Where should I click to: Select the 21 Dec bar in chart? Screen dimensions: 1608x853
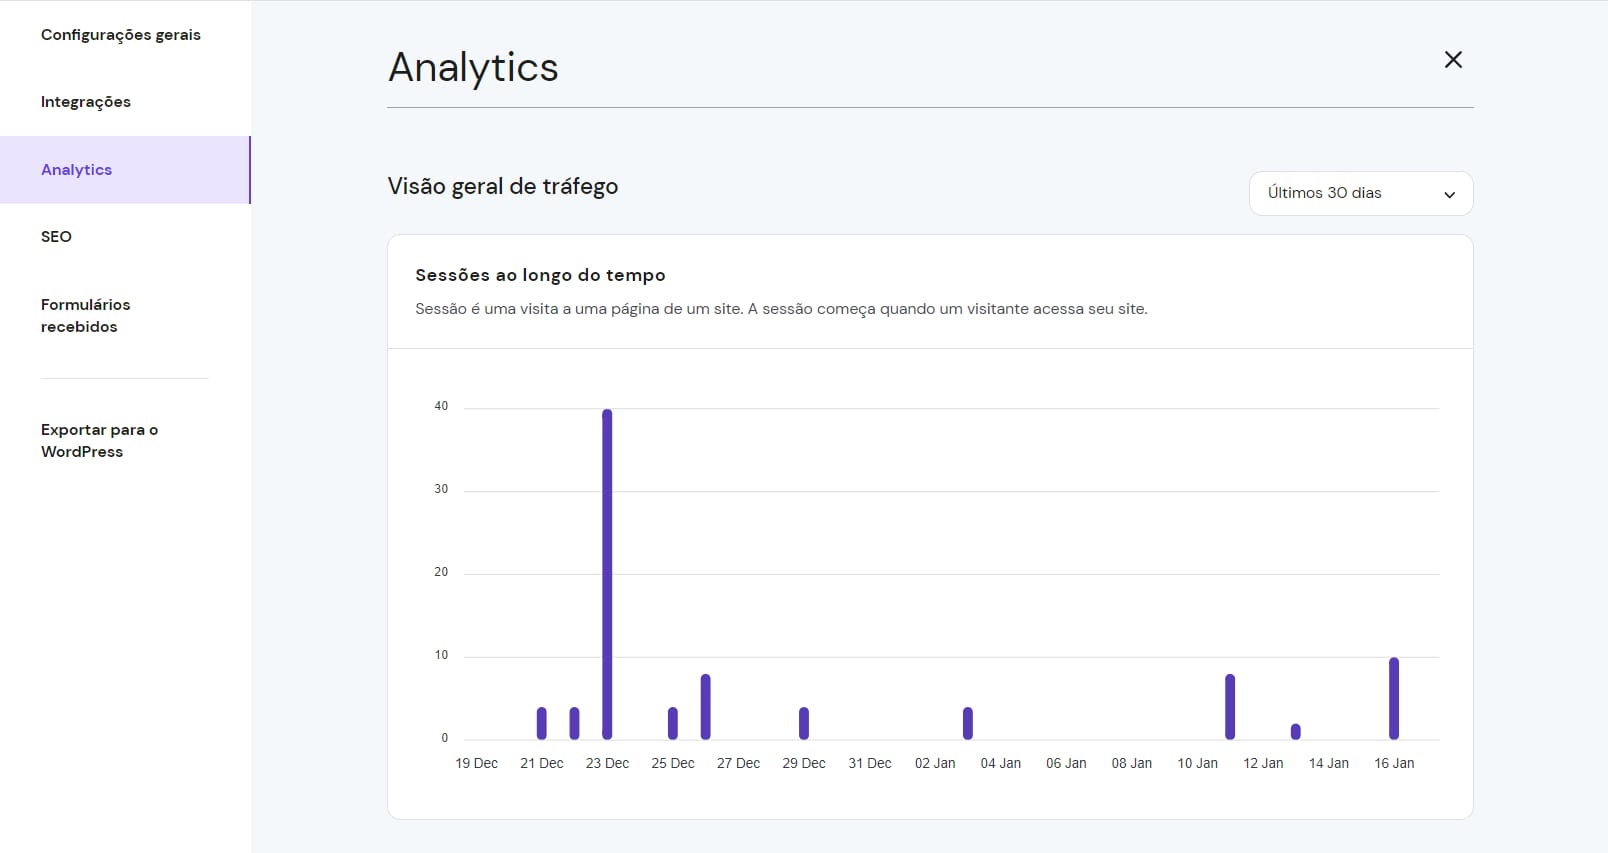coord(542,723)
